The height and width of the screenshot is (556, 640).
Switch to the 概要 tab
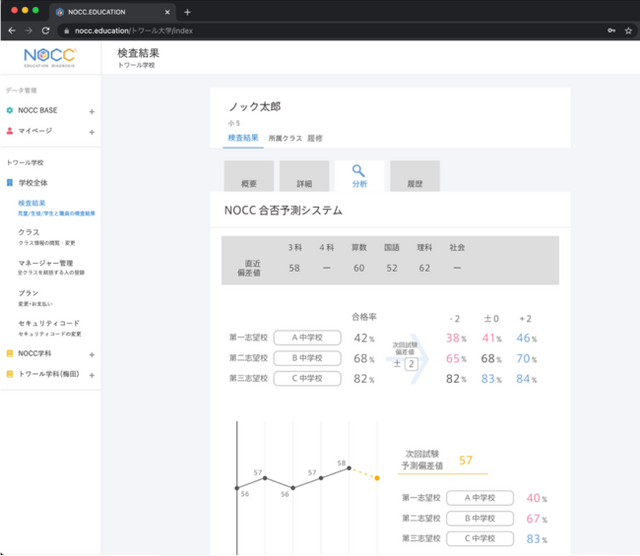coord(249,184)
